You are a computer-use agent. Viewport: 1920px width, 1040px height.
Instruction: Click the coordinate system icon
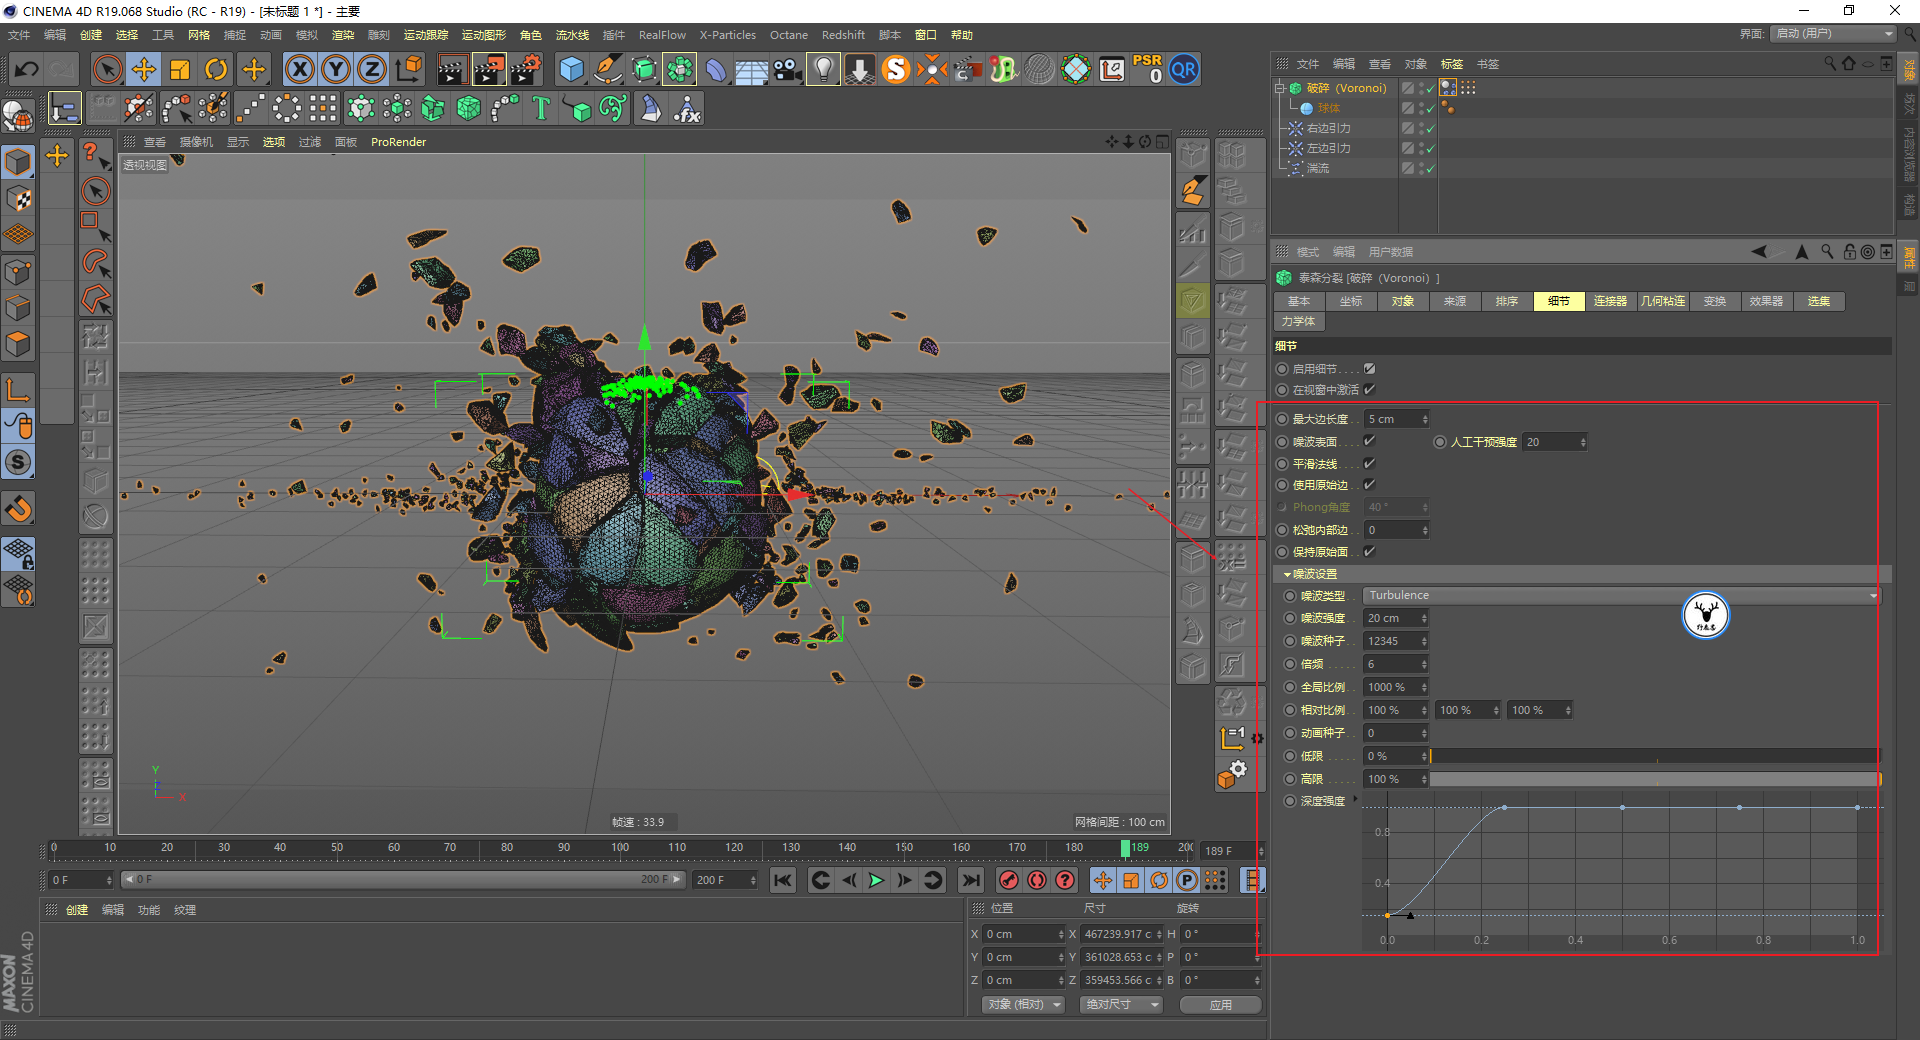pyautogui.click(x=409, y=69)
